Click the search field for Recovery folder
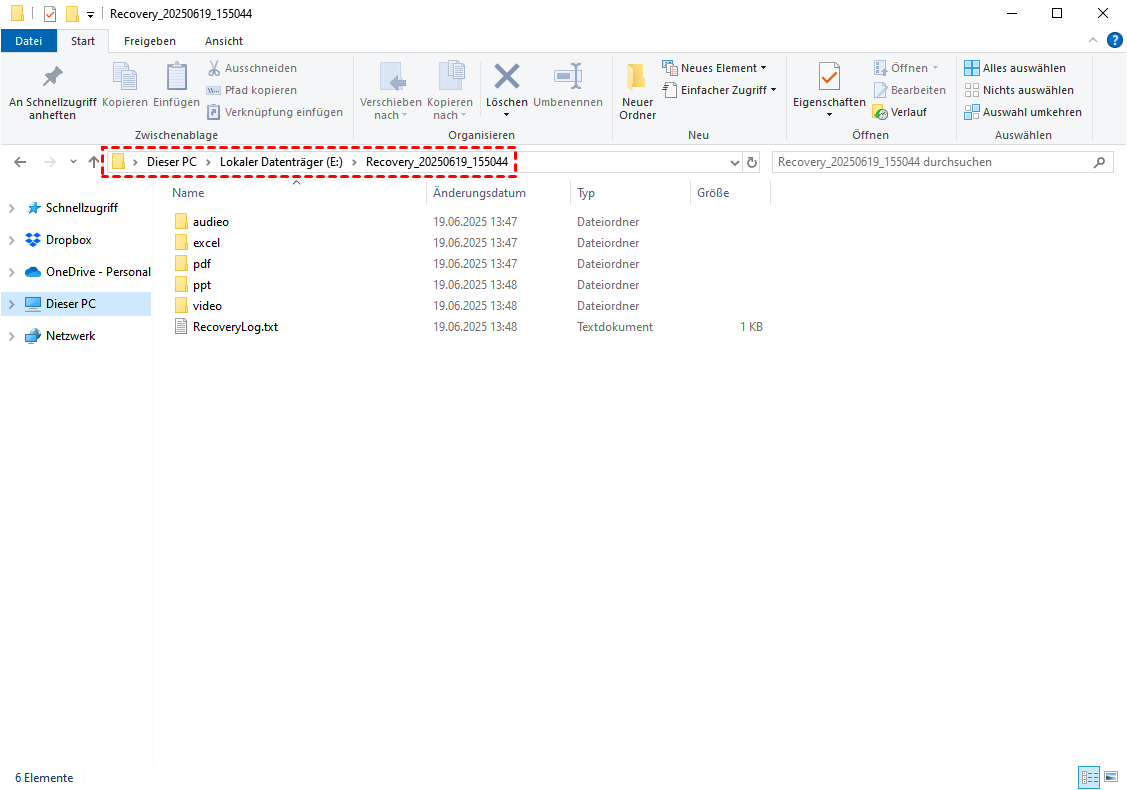This screenshot has height=790, width=1127. [930, 162]
